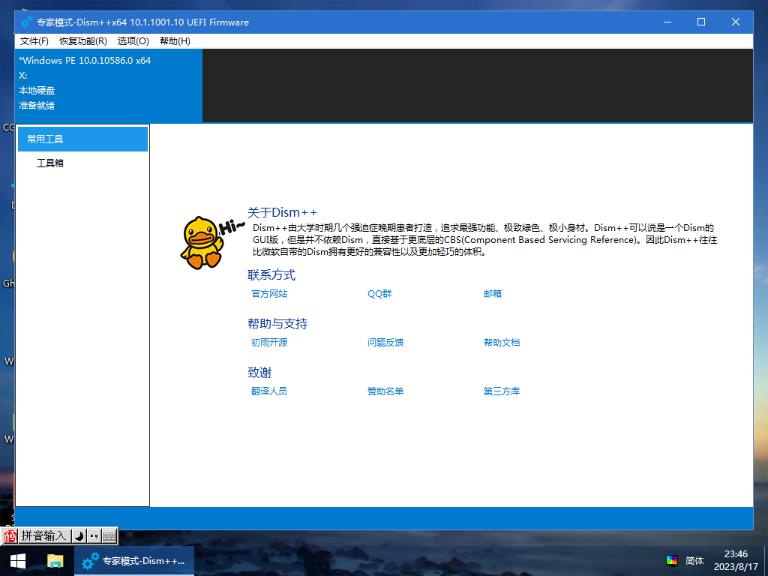The height and width of the screenshot is (576, 768).
Task: Open the clock showing 23:46
Action: coord(736,560)
